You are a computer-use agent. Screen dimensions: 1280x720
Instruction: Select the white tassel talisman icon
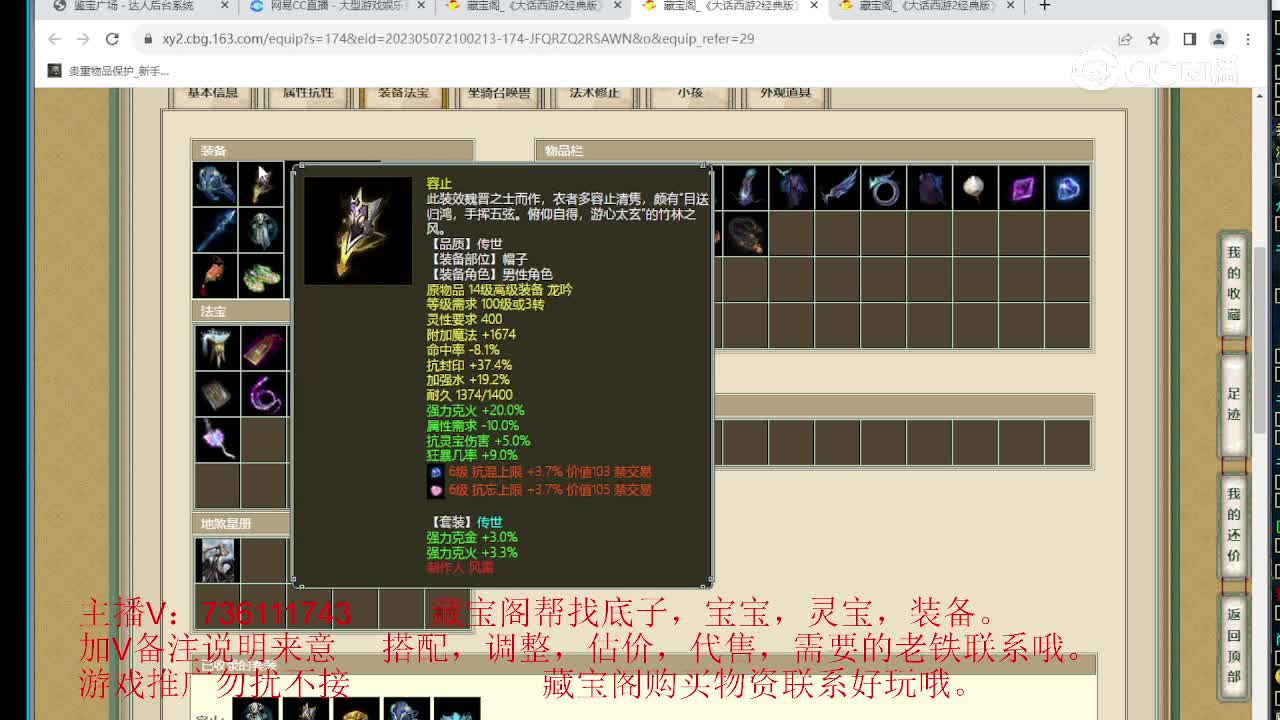[216, 348]
